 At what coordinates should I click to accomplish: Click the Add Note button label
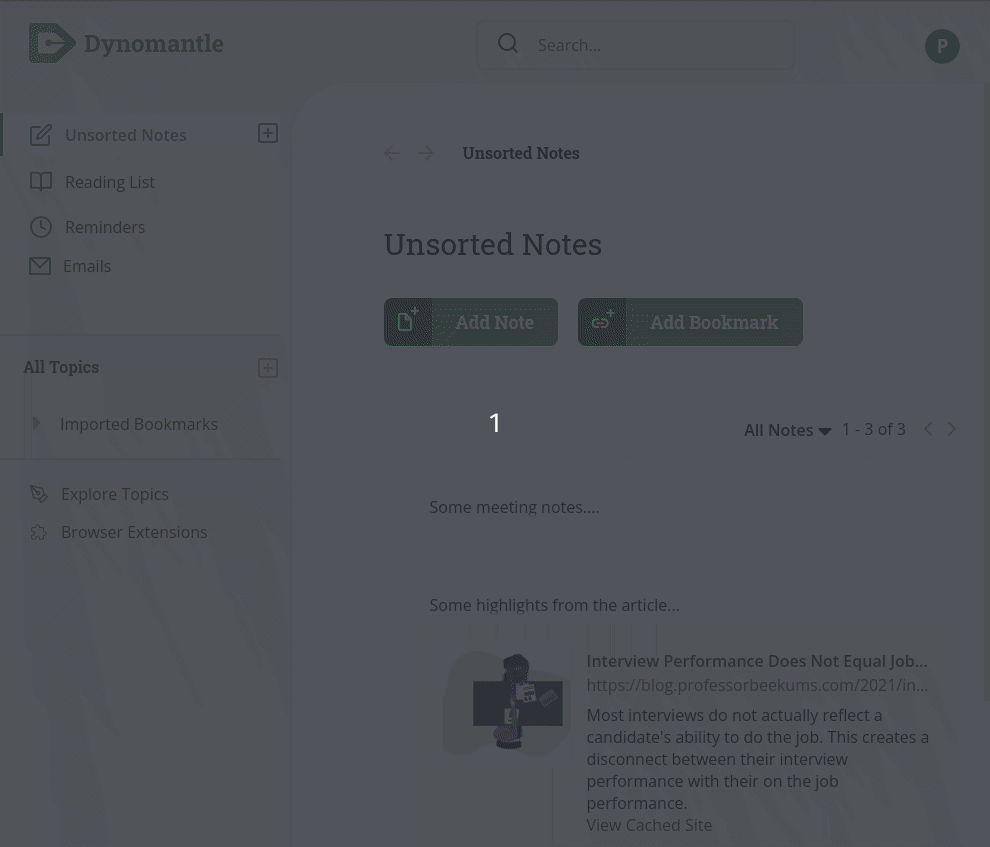click(494, 322)
